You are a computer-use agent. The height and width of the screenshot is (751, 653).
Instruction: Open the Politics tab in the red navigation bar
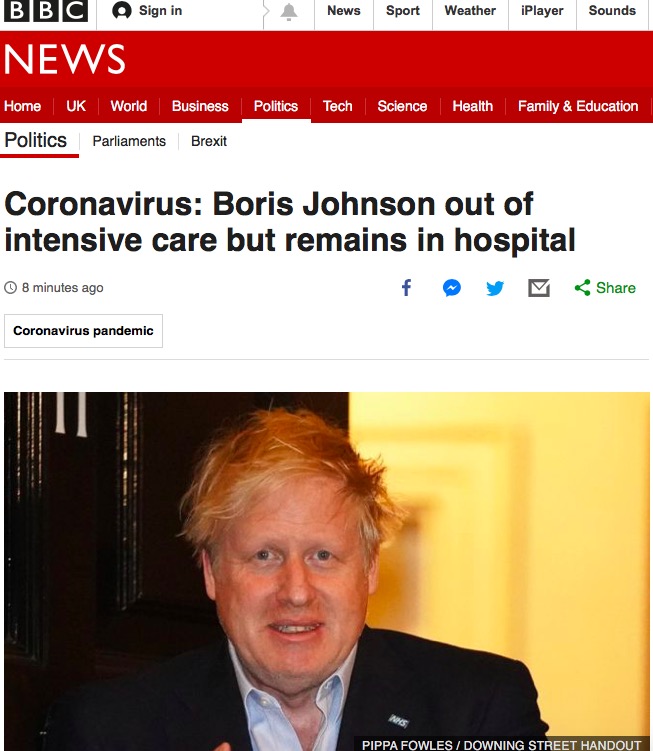[x=276, y=106]
